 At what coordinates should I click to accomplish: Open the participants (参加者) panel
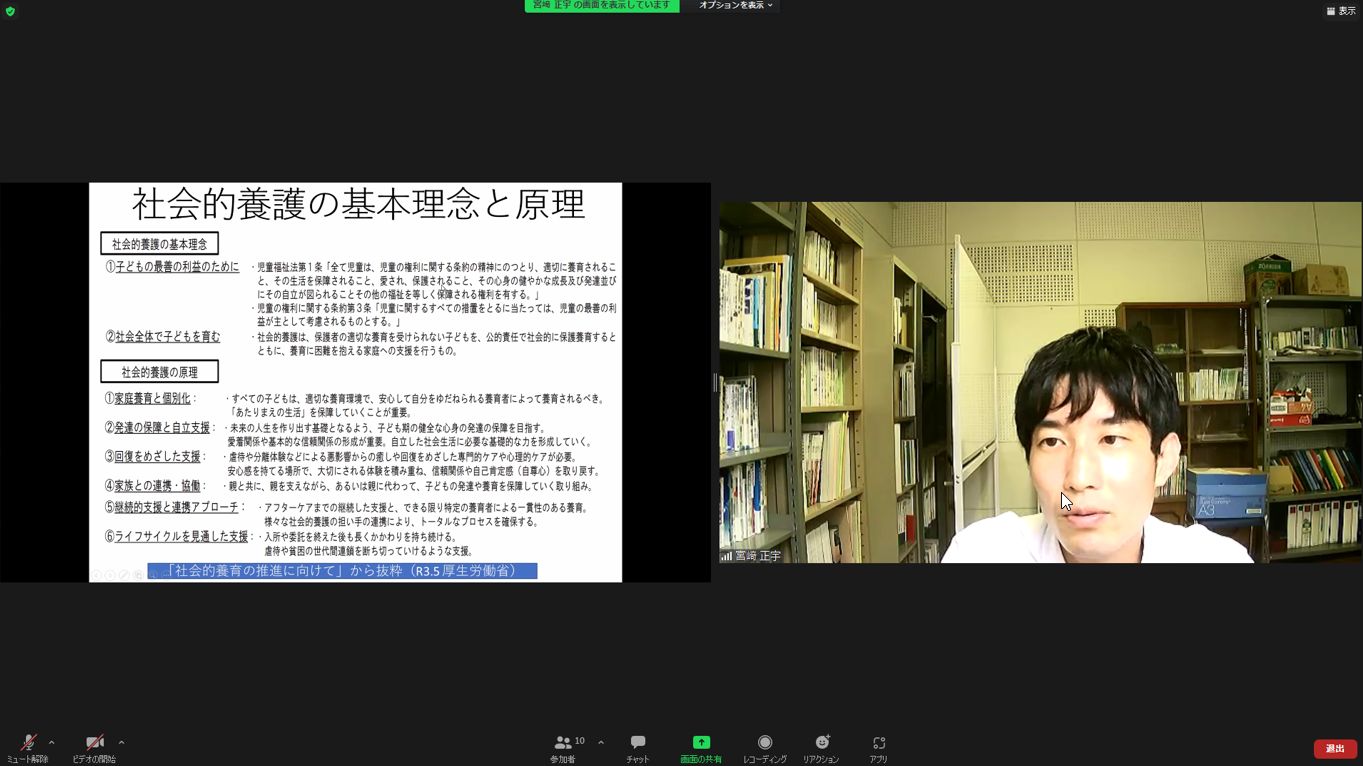coord(563,745)
